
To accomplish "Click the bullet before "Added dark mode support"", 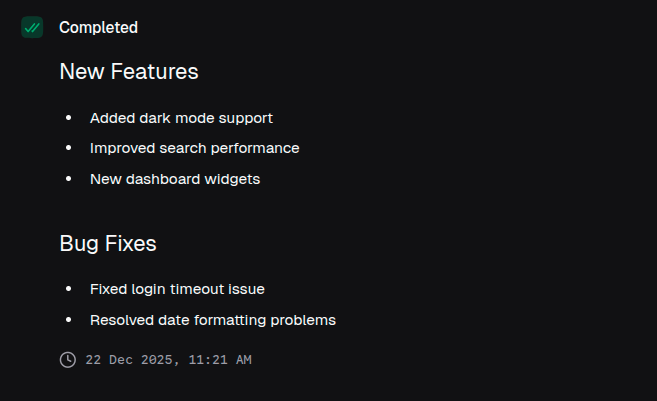I will tap(68, 118).
